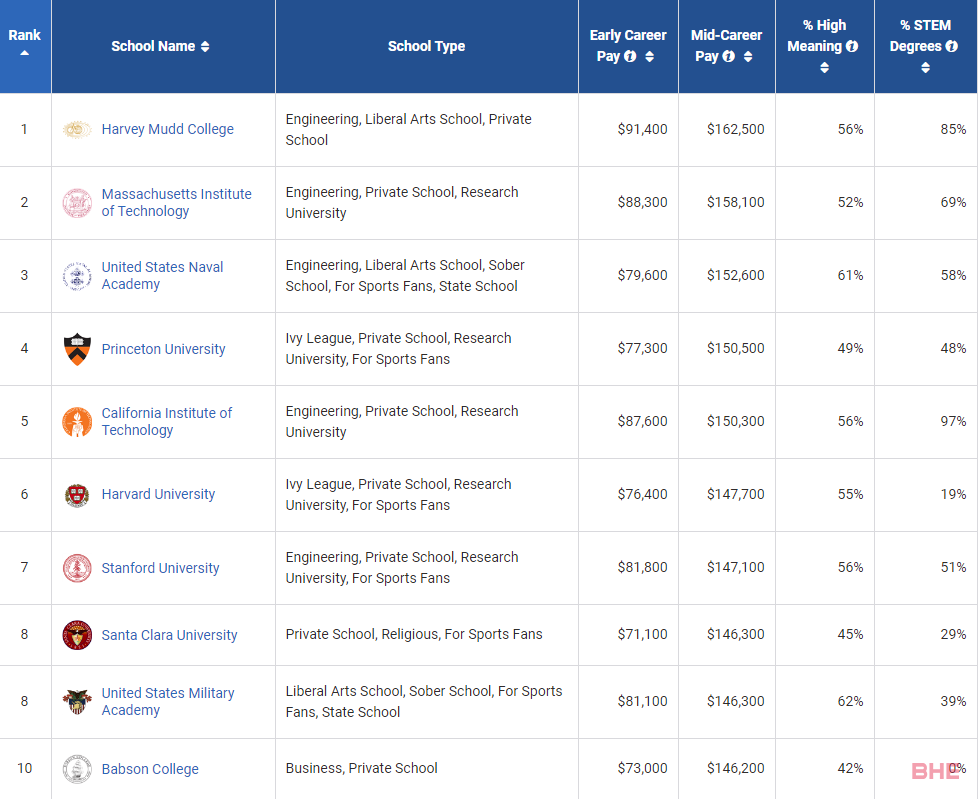The image size is (979, 799).
Task: Click the Princeton University shield icon
Action: 77,349
